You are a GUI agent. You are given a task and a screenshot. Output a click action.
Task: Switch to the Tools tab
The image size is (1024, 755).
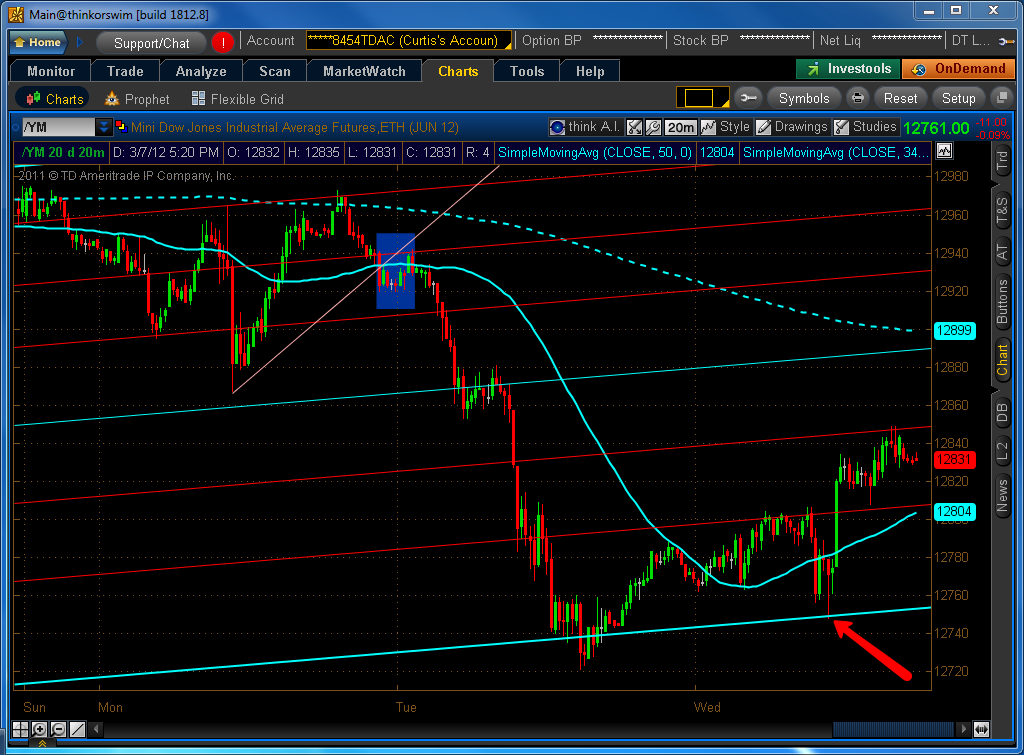tap(526, 71)
